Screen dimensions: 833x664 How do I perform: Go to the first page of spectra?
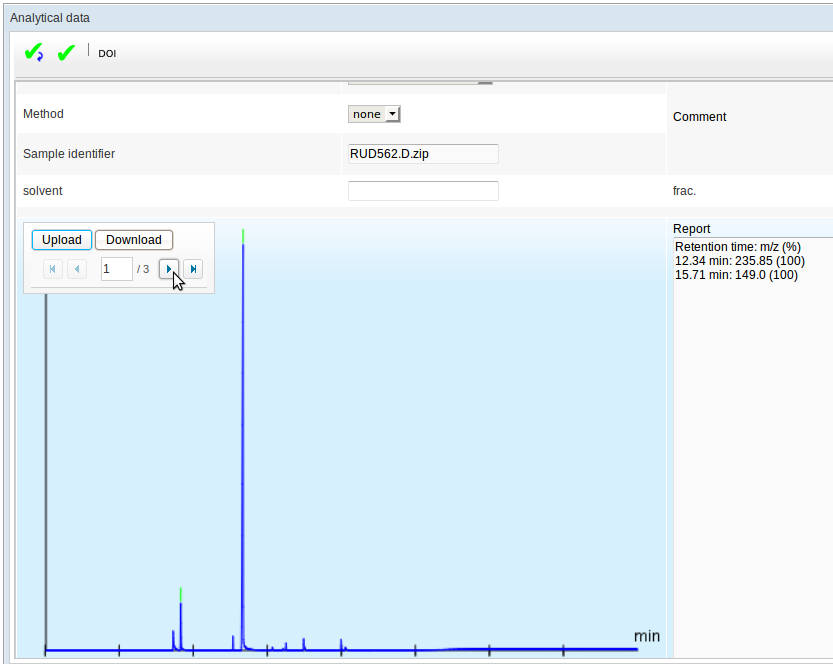[52, 269]
